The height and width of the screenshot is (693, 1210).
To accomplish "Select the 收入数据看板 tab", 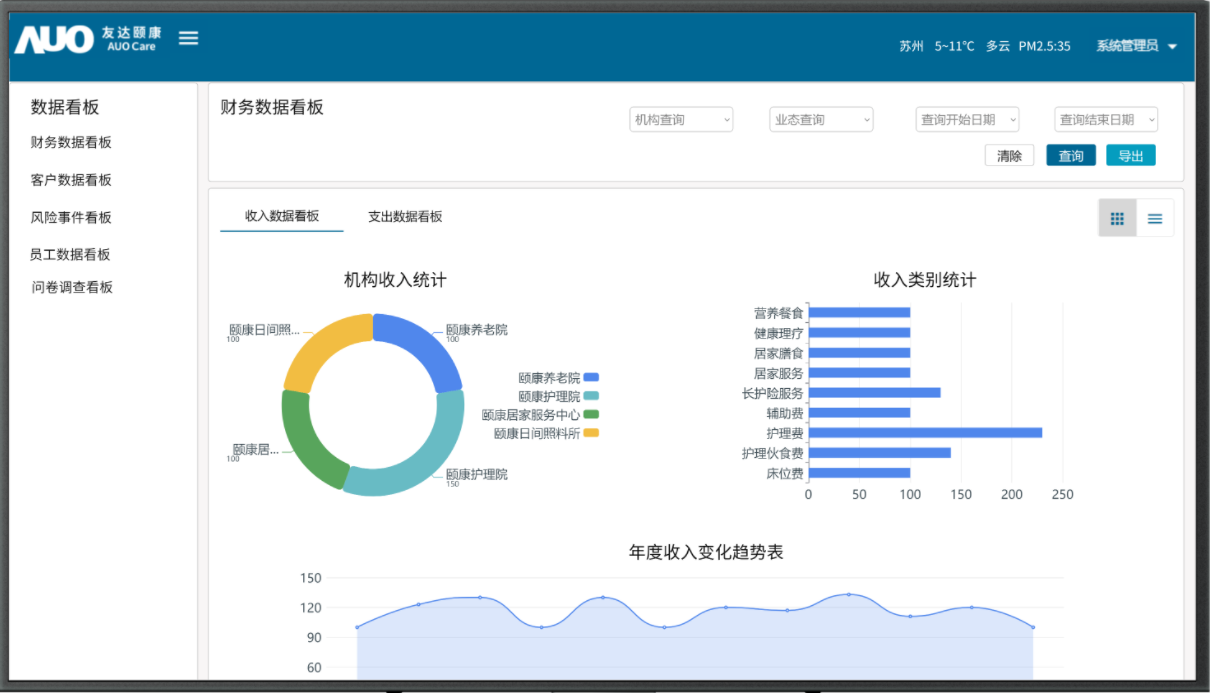I will click(282, 216).
